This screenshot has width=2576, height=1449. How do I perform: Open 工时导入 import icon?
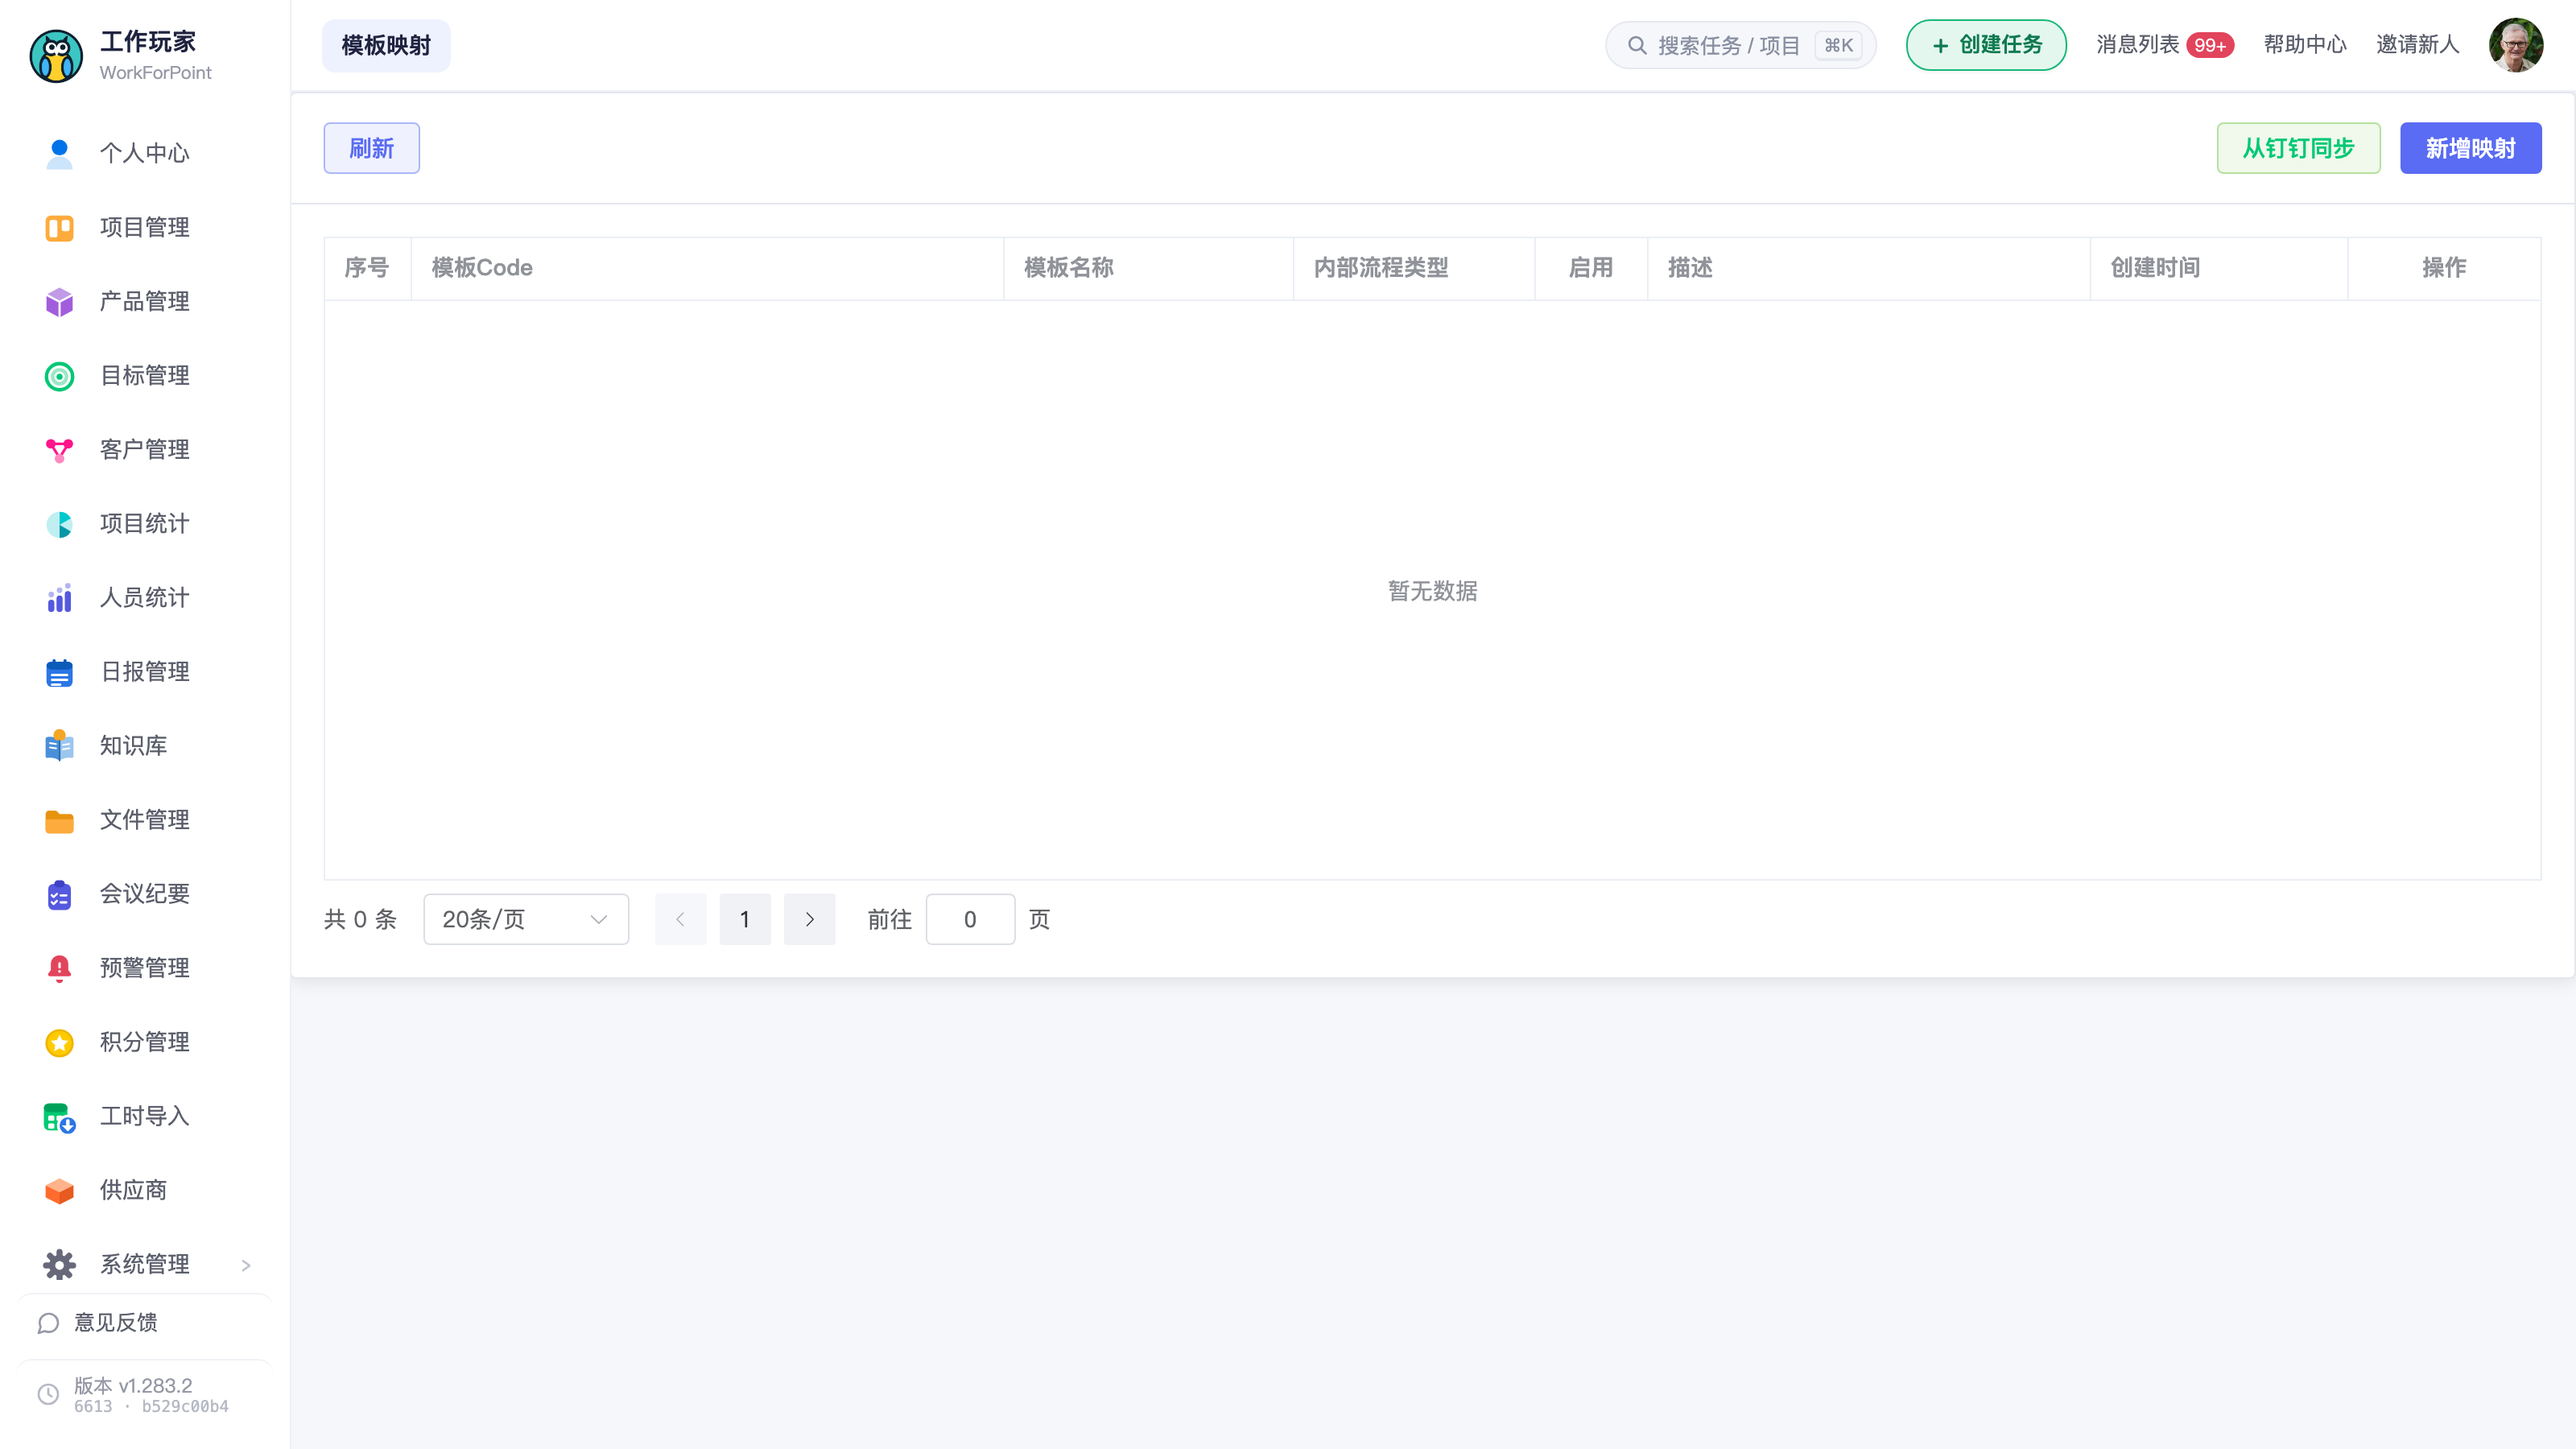59,1117
